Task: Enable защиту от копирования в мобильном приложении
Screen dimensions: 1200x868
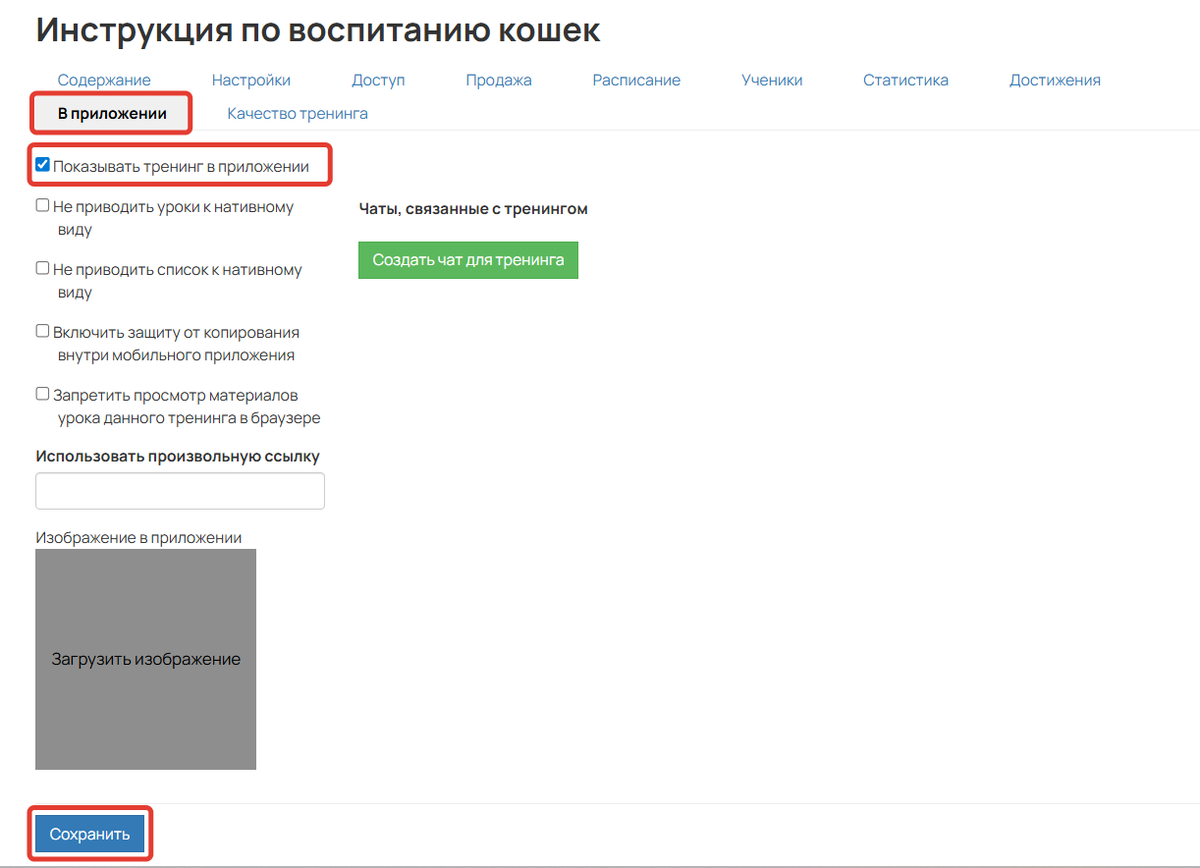Action: click(x=42, y=330)
